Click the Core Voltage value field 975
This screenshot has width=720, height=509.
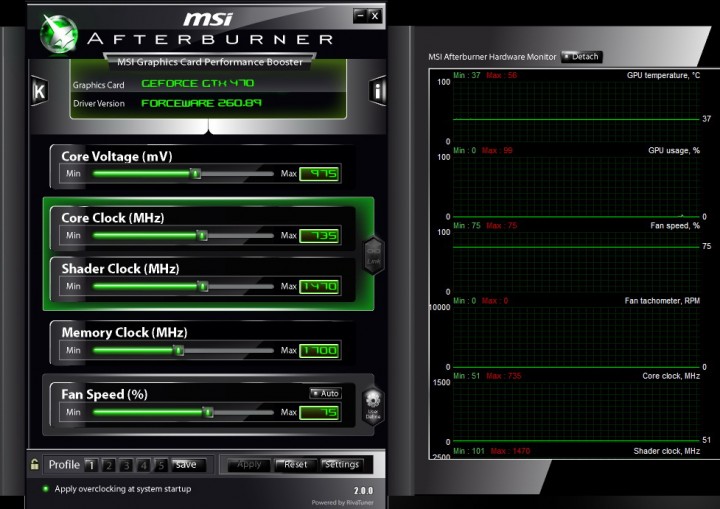[x=320, y=174]
